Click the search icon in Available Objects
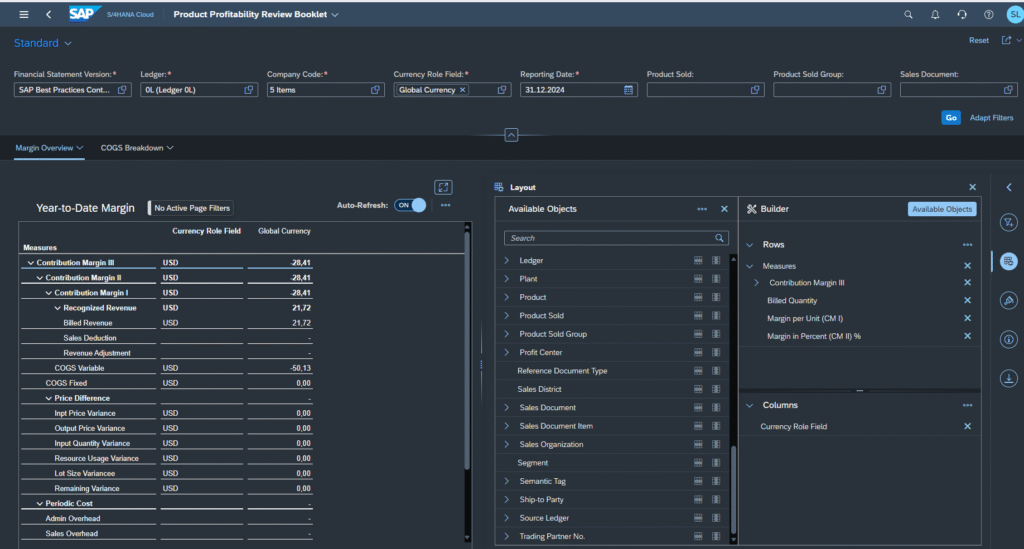This screenshot has height=549, width=1024. 719,238
